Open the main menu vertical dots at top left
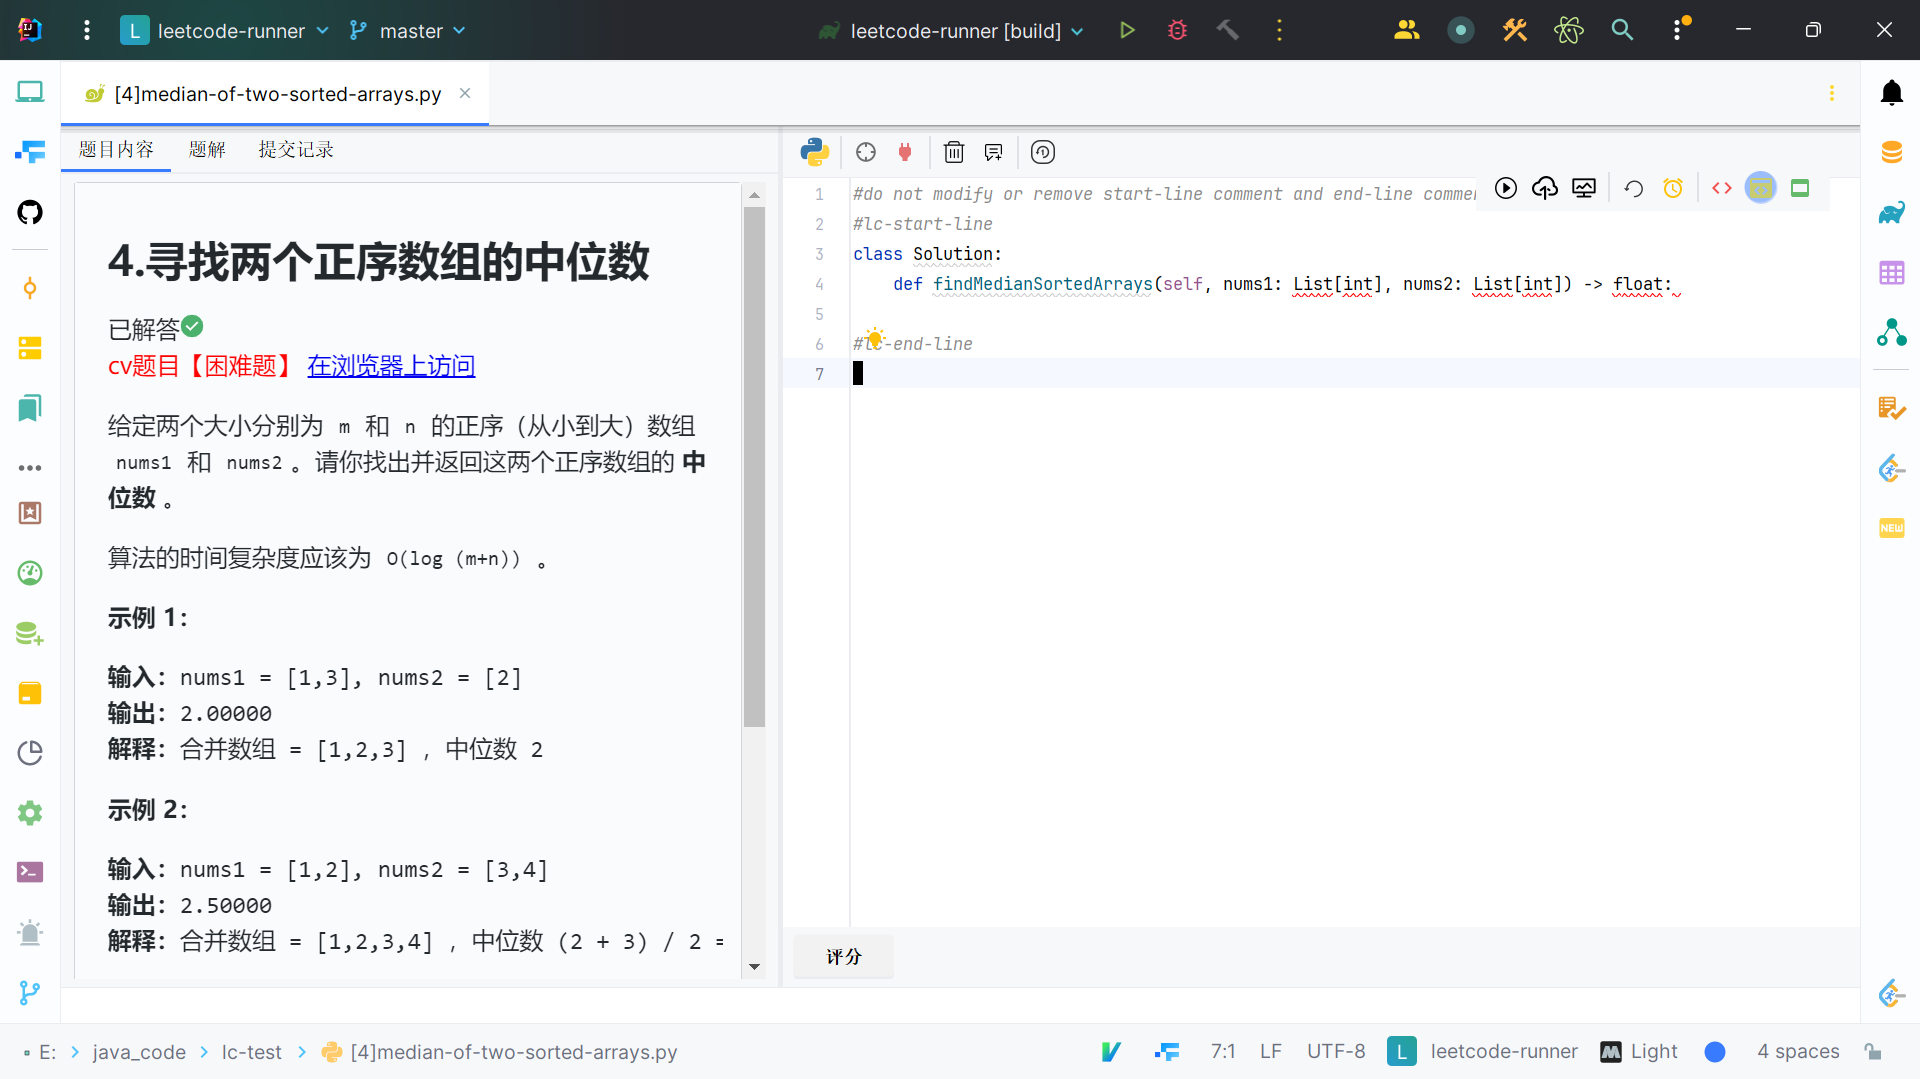This screenshot has height=1079, width=1920. click(87, 30)
